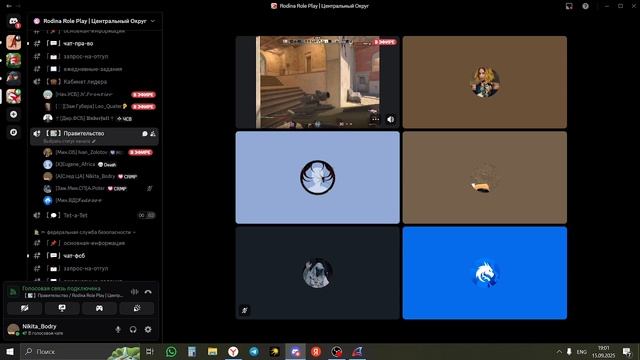Image resolution: width=640 pixels, height=360 pixels.
Task: Open Nikita_Bodry profile in user panel
Action: pyautogui.click(x=39, y=329)
